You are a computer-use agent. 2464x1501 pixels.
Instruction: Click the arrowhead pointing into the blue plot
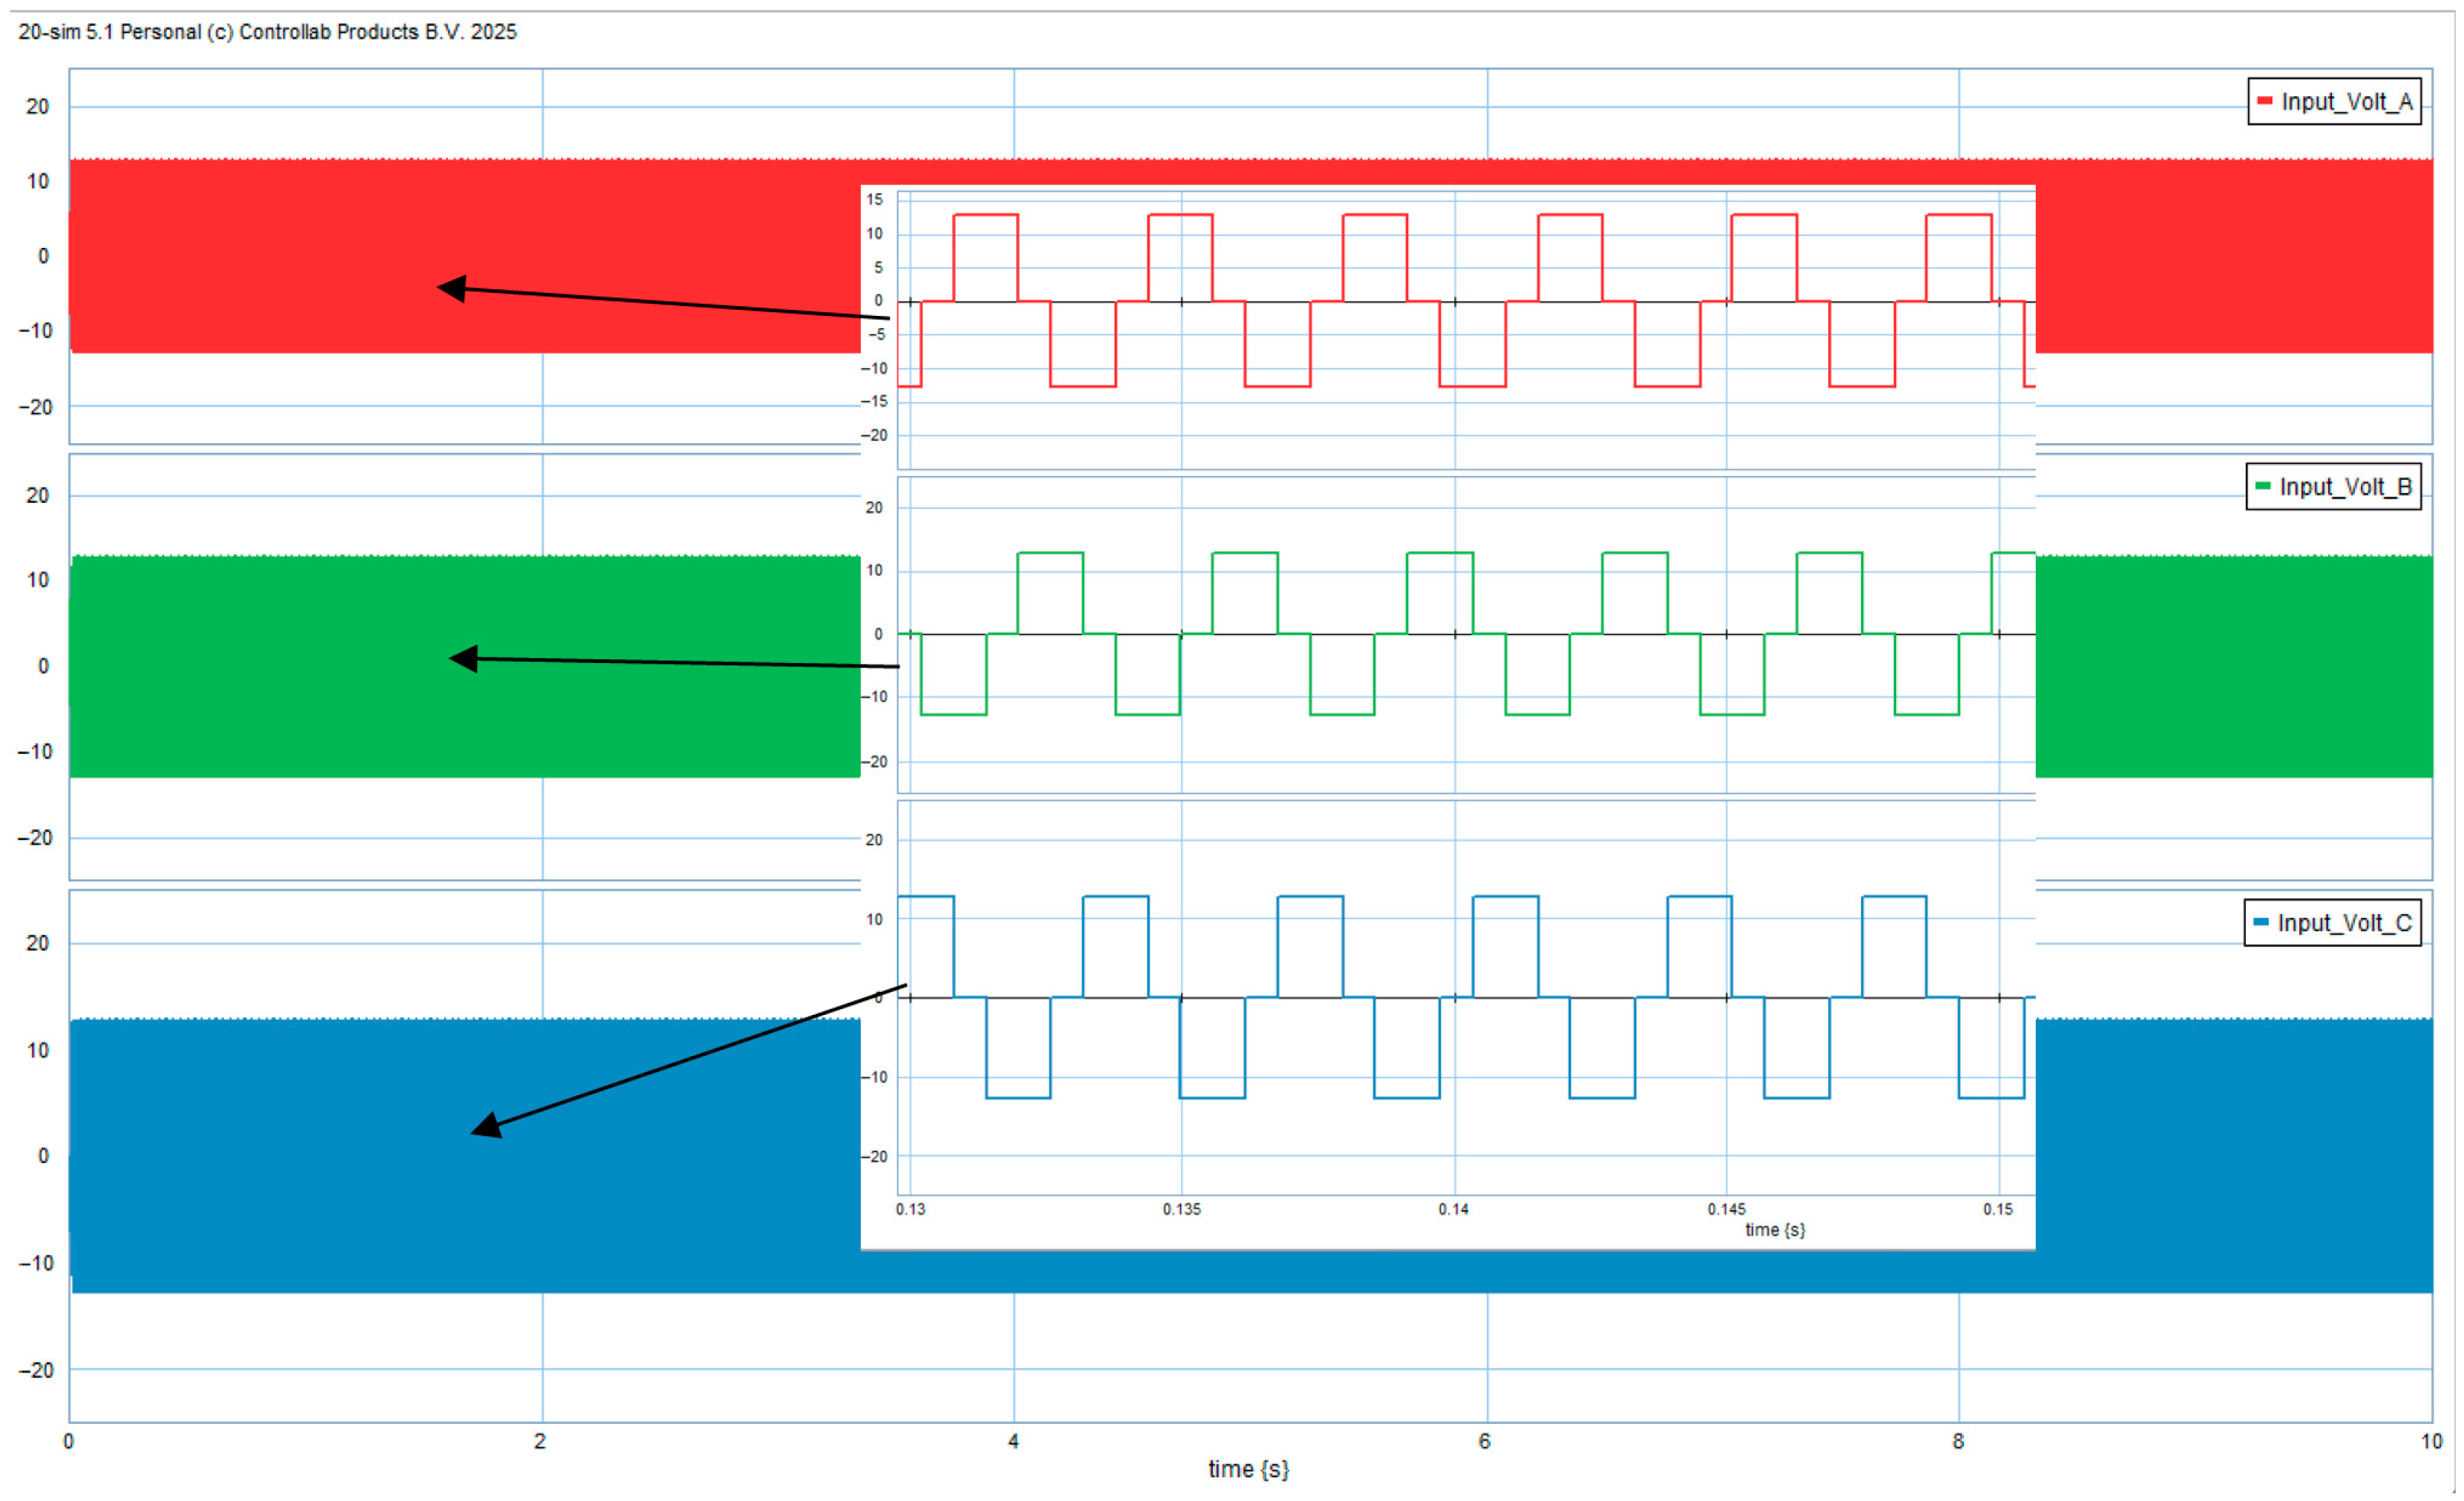click(x=487, y=1126)
